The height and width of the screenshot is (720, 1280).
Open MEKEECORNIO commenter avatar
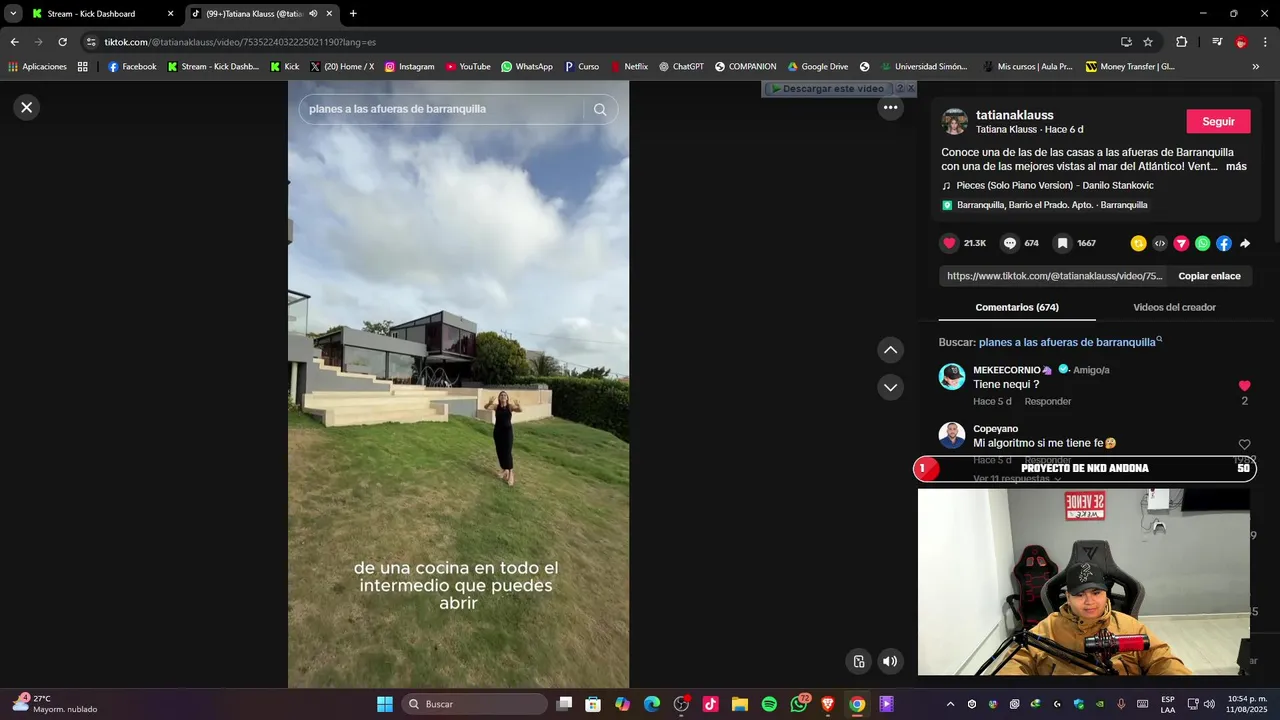coord(952,377)
